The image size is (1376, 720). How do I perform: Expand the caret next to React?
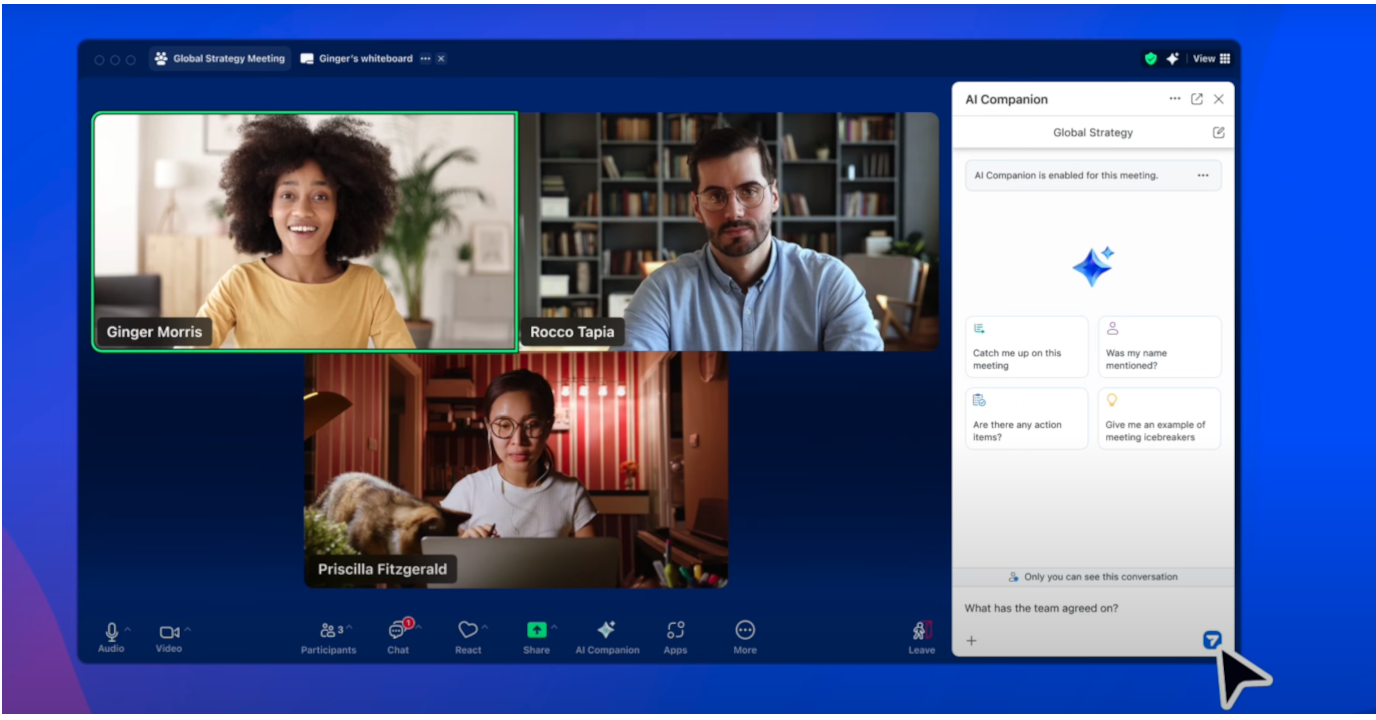(x=485, y=629)
